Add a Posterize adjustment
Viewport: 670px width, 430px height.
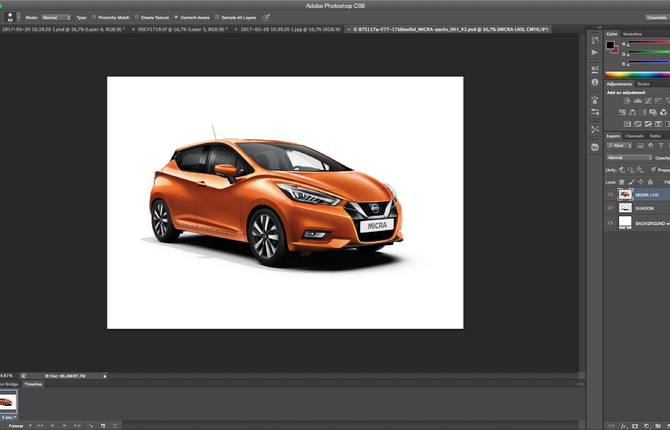(638, 124)
